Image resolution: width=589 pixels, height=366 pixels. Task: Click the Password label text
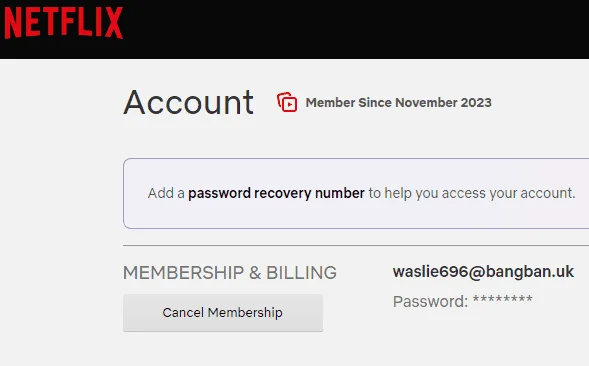pyautogui.click(x=430, y=301)
